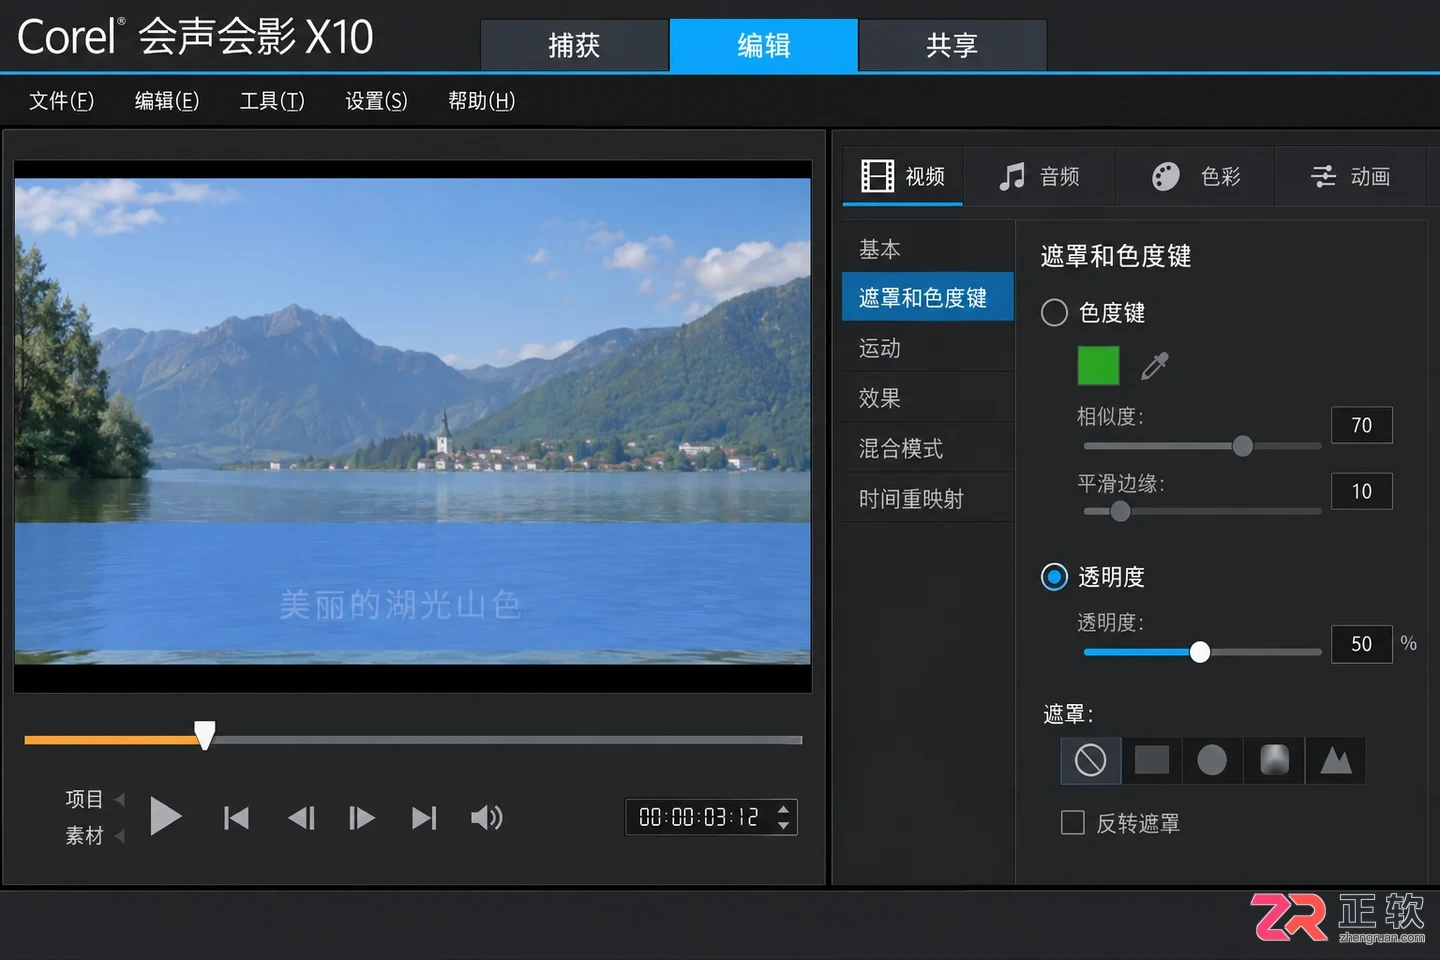Open the 捕获 step tab

574,45
